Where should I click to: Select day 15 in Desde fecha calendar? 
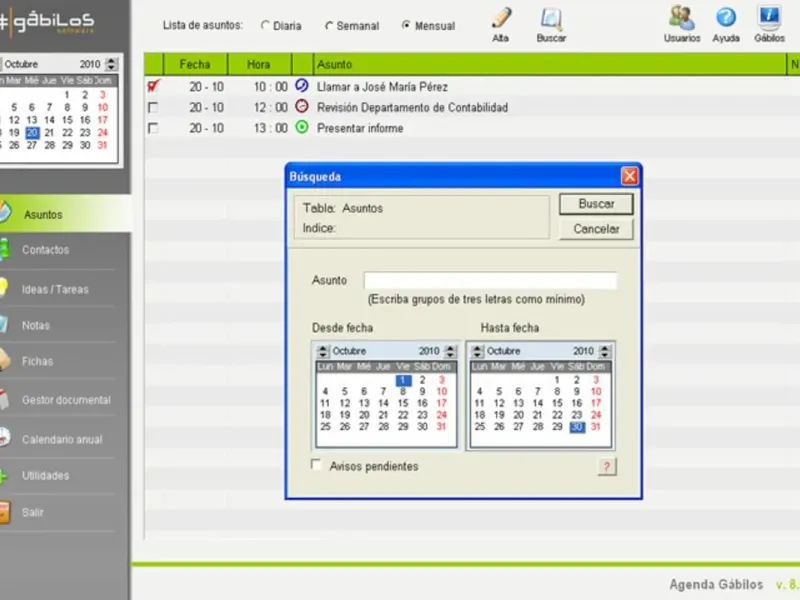click(x=403, y=403)
